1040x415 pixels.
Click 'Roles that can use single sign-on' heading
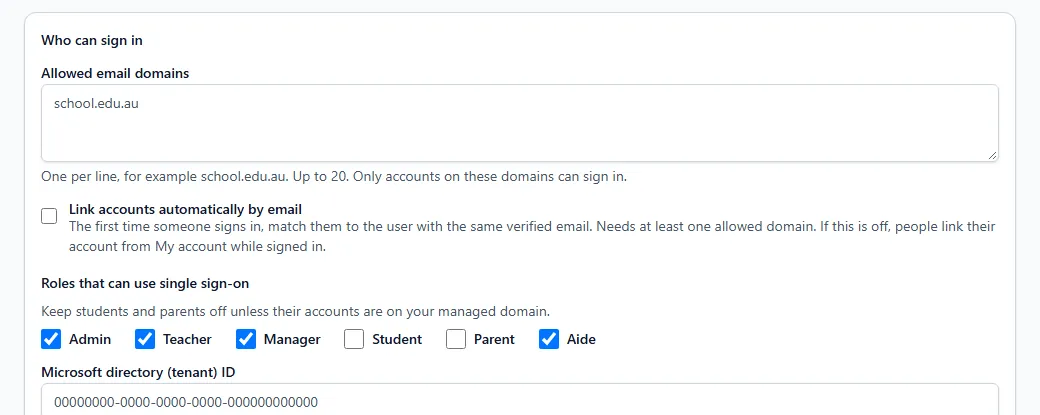[x=145, y=284]
